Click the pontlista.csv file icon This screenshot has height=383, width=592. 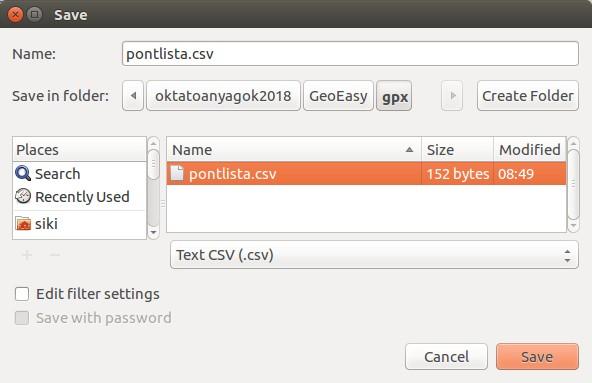(177, 173)
